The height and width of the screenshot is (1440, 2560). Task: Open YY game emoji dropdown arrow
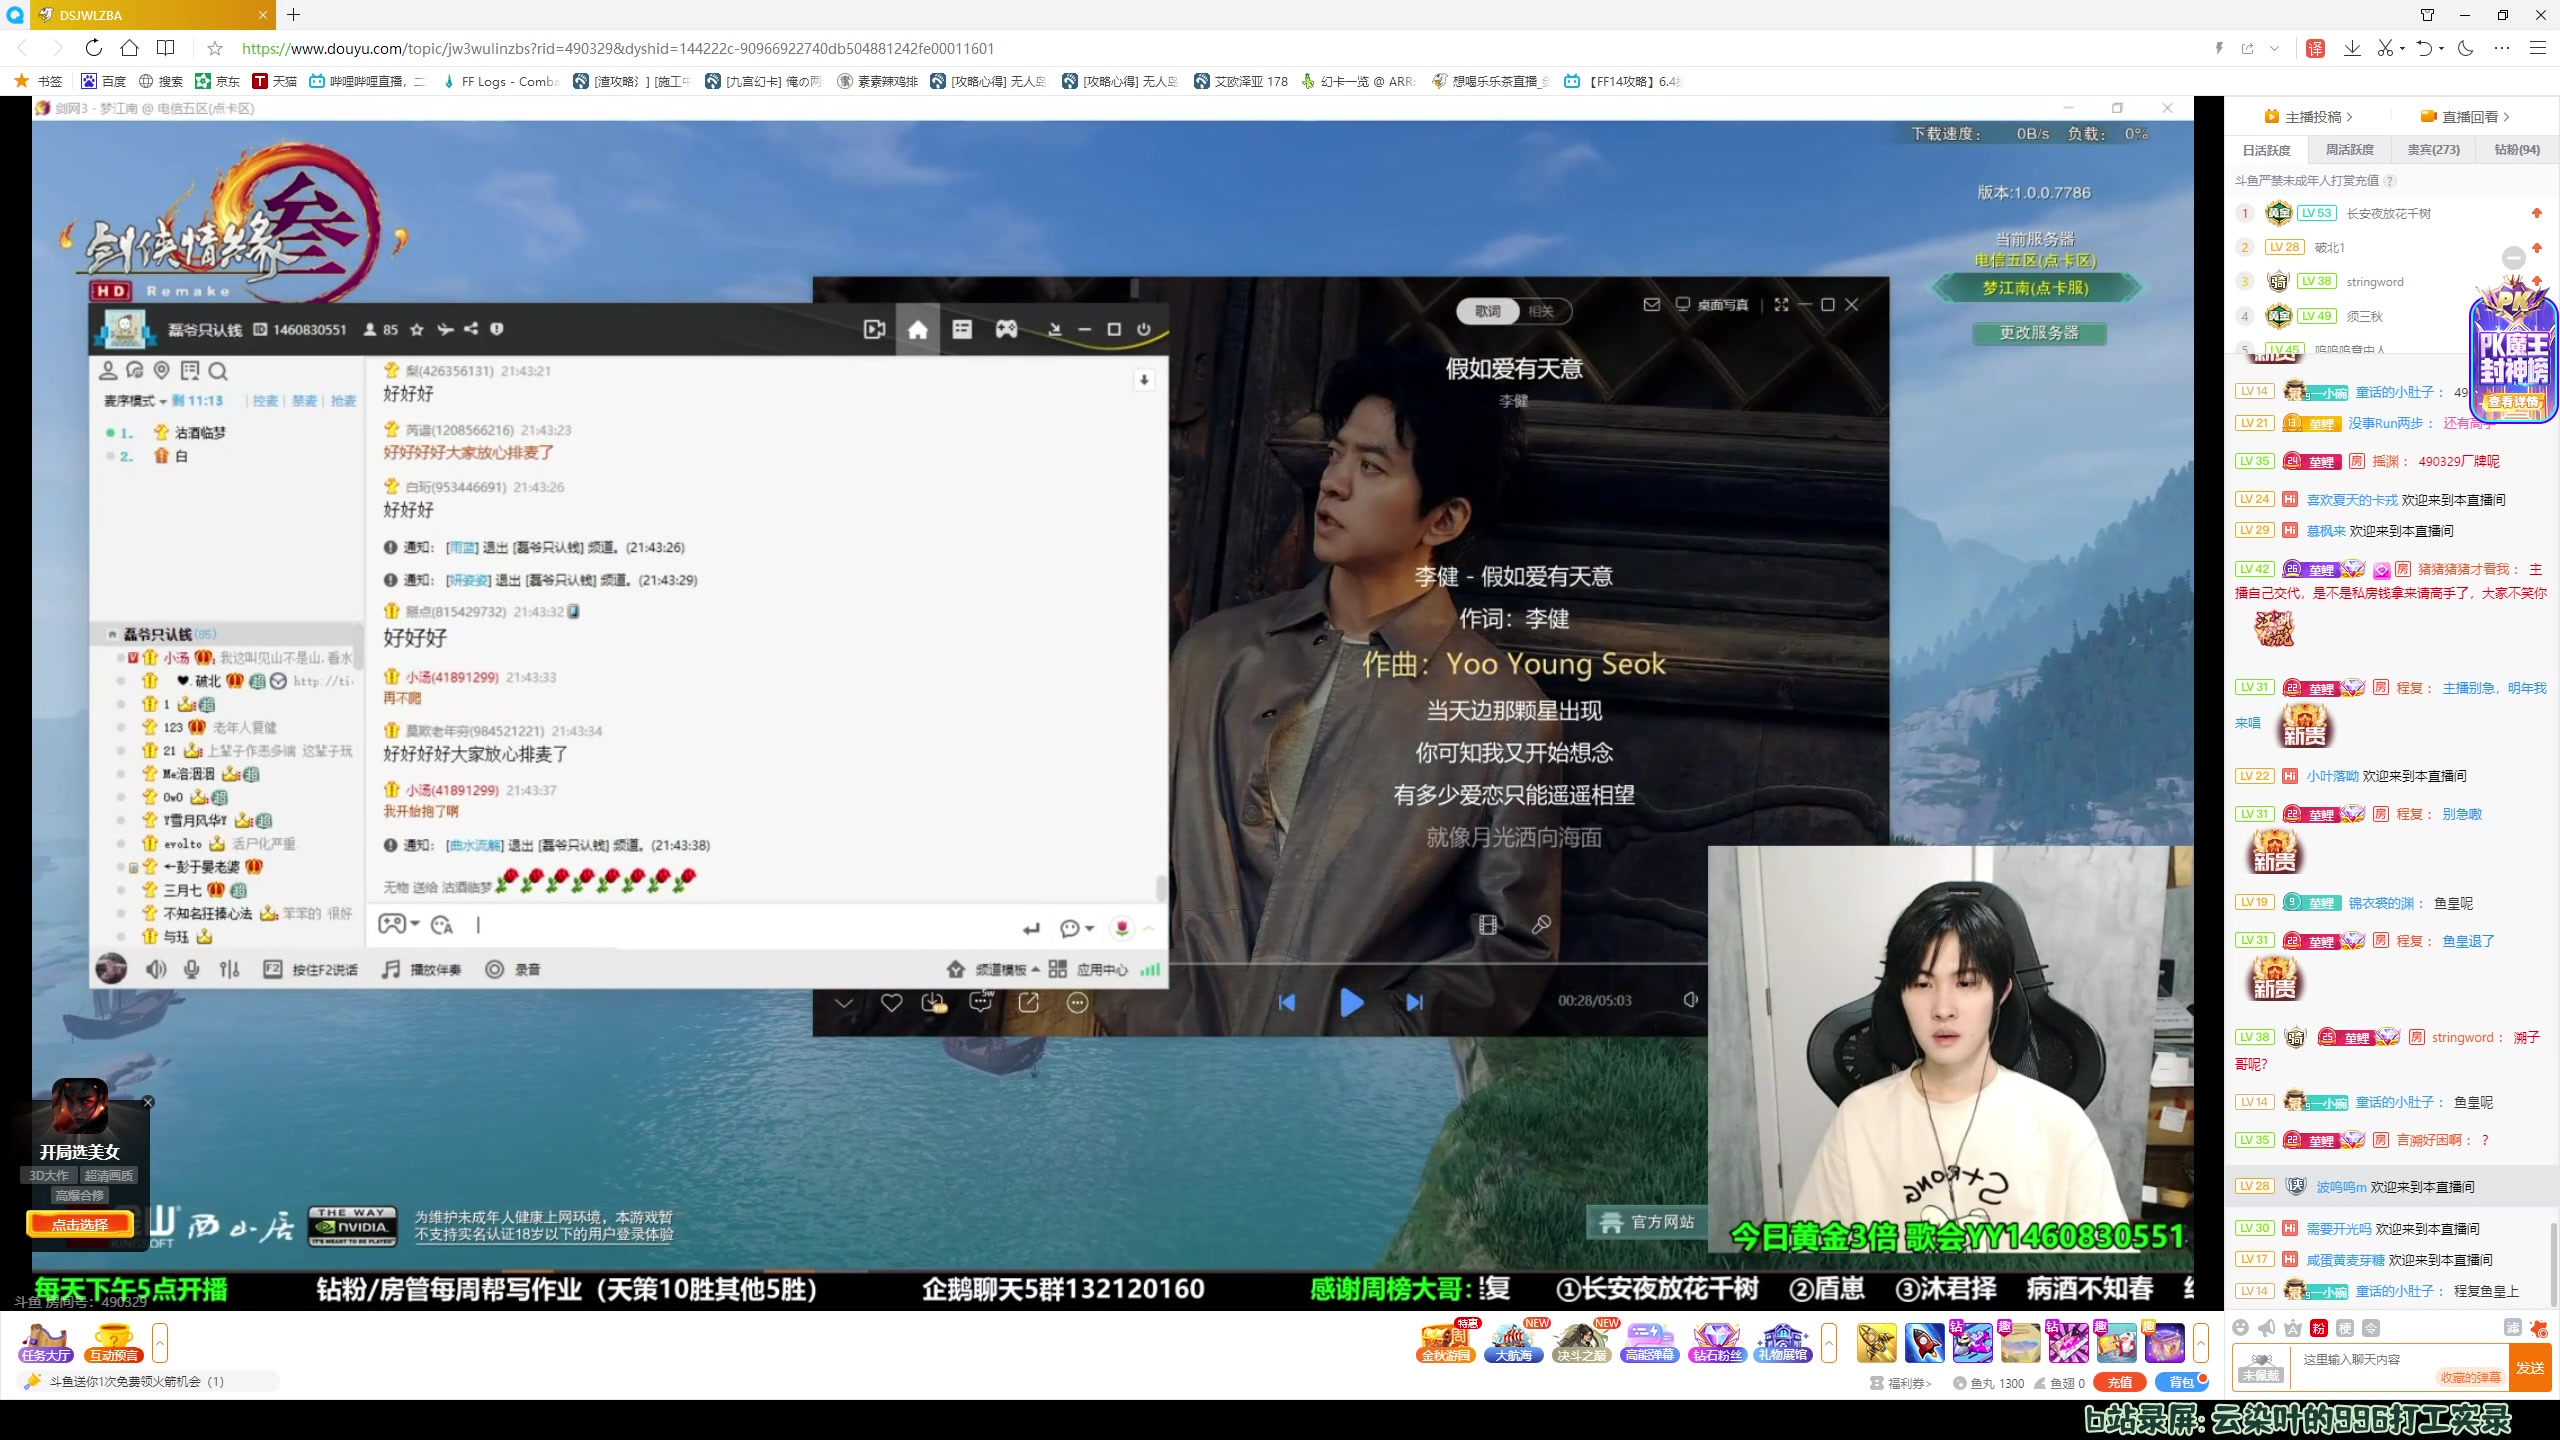point(415,924)
